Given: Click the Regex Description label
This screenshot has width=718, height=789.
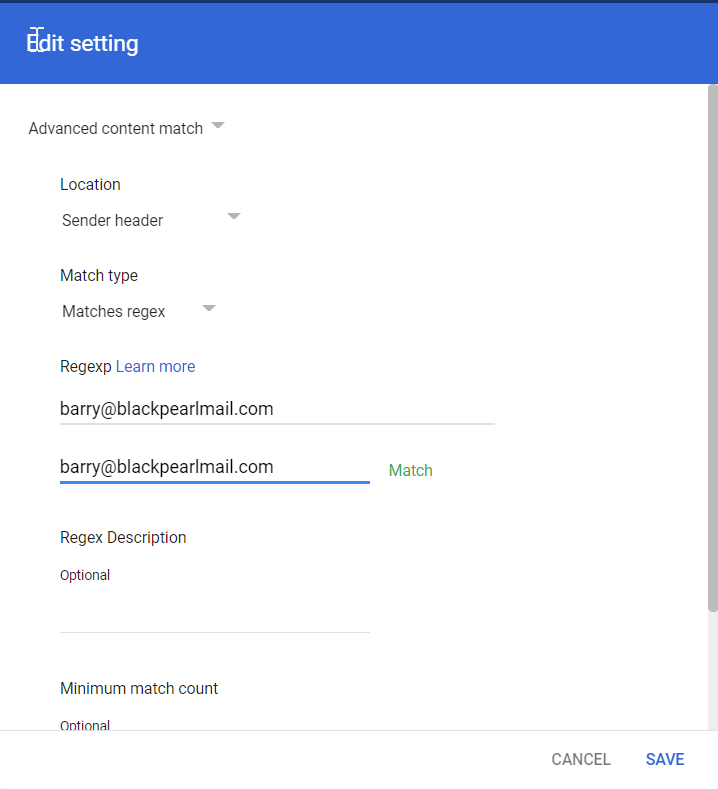Looking at the screenshot, I should click(123, 537).
